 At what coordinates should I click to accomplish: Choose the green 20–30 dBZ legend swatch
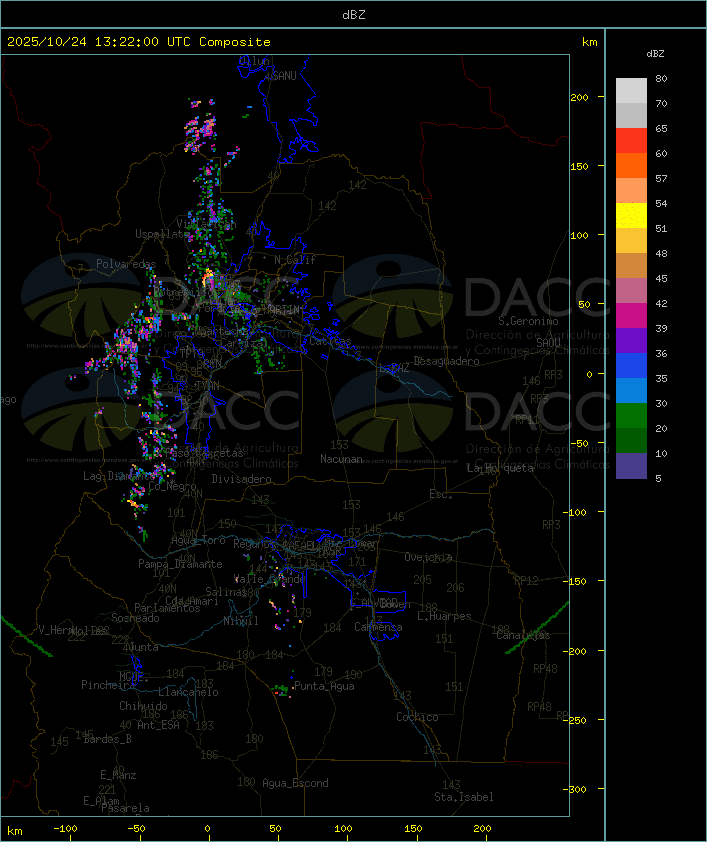[631, 416]
